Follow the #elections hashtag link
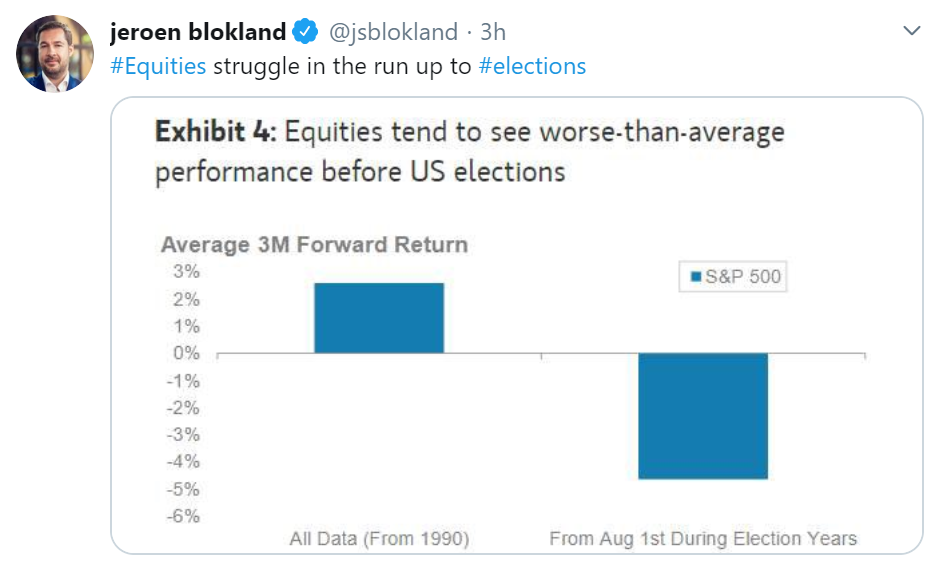This screenshot has width=944, height=577. pyautogui.click(x=532, y=67)
